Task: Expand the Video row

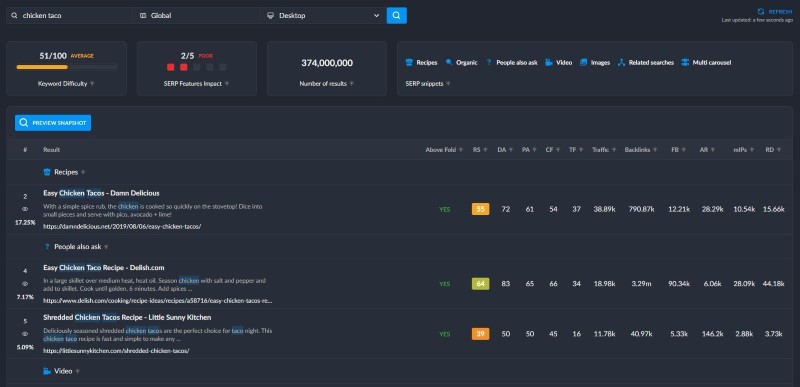Action: coord(77,371)
